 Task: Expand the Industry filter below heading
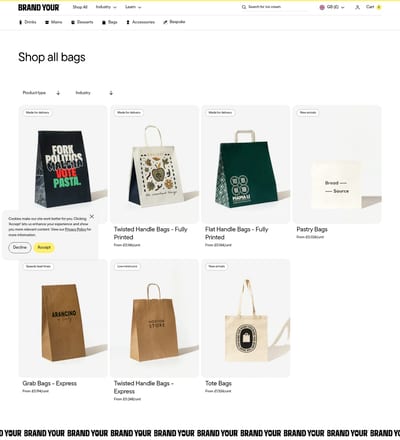(94, 93)
